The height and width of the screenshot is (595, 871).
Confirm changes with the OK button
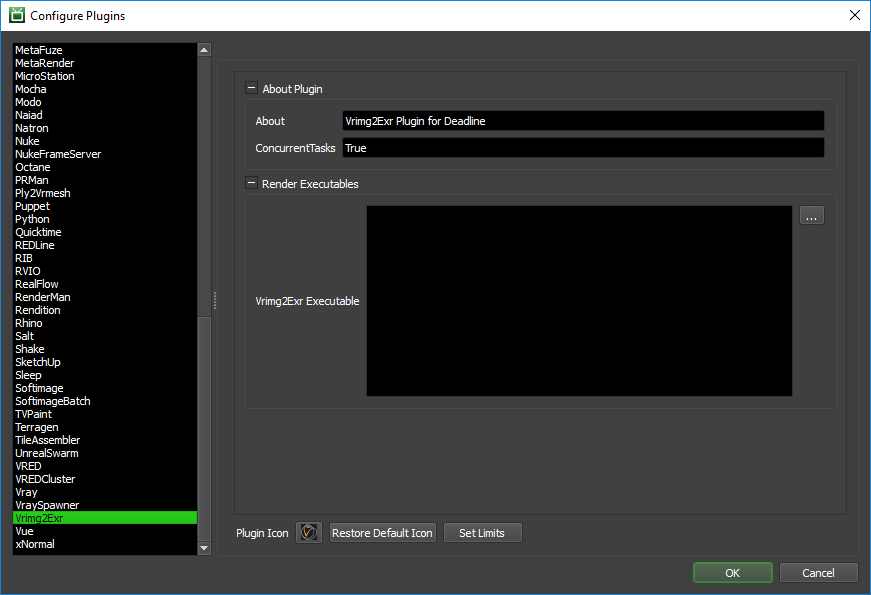click(x=732, y=573)
